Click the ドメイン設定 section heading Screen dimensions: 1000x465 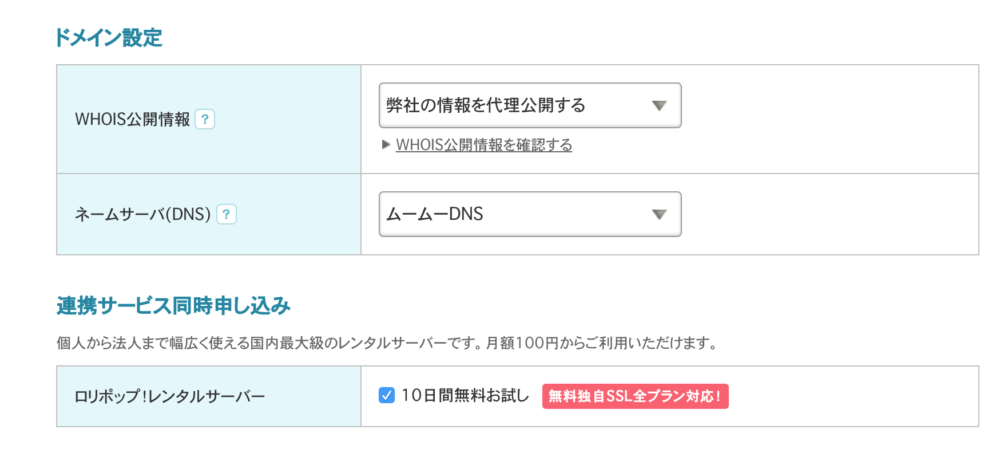tap(109, 38)
